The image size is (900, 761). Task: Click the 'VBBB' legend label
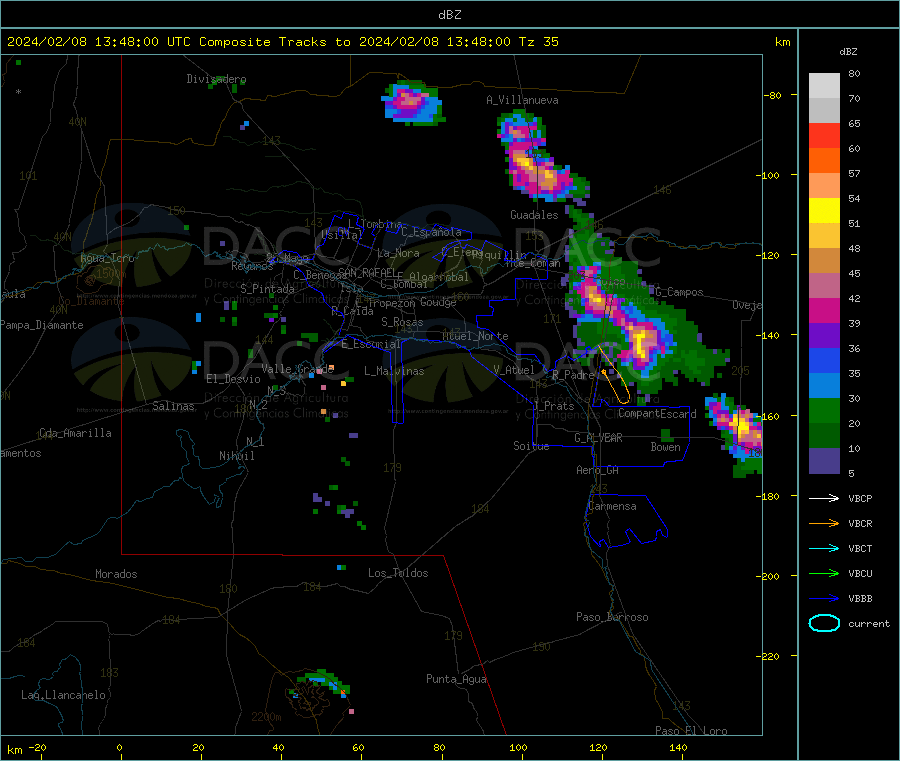(x=860, y=599)
